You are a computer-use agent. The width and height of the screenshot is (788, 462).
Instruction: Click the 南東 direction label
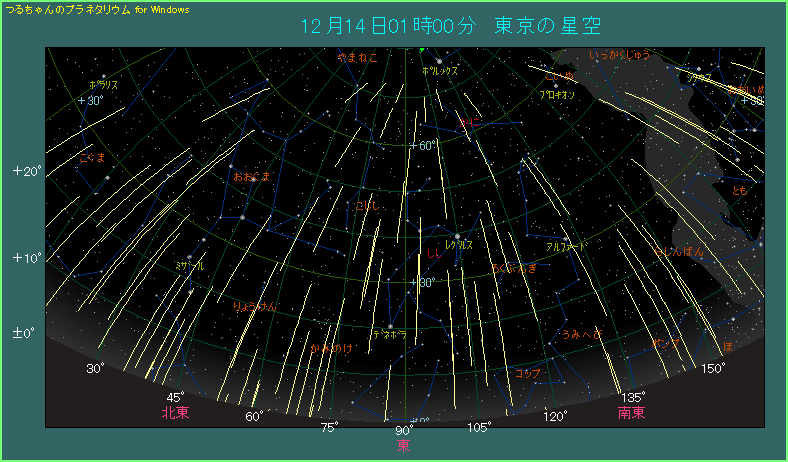point(631,412)
